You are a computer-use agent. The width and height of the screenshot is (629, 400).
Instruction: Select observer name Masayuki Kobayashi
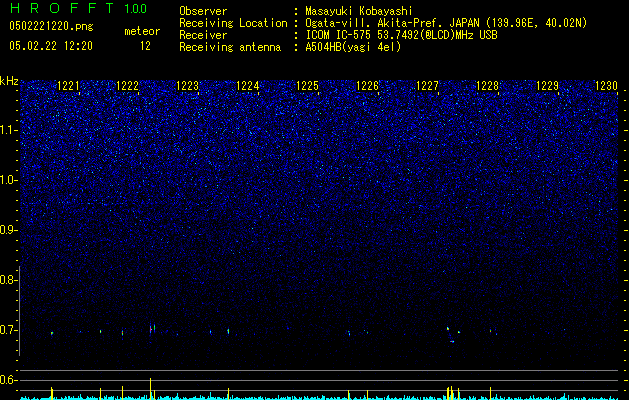tap(359, 12)
